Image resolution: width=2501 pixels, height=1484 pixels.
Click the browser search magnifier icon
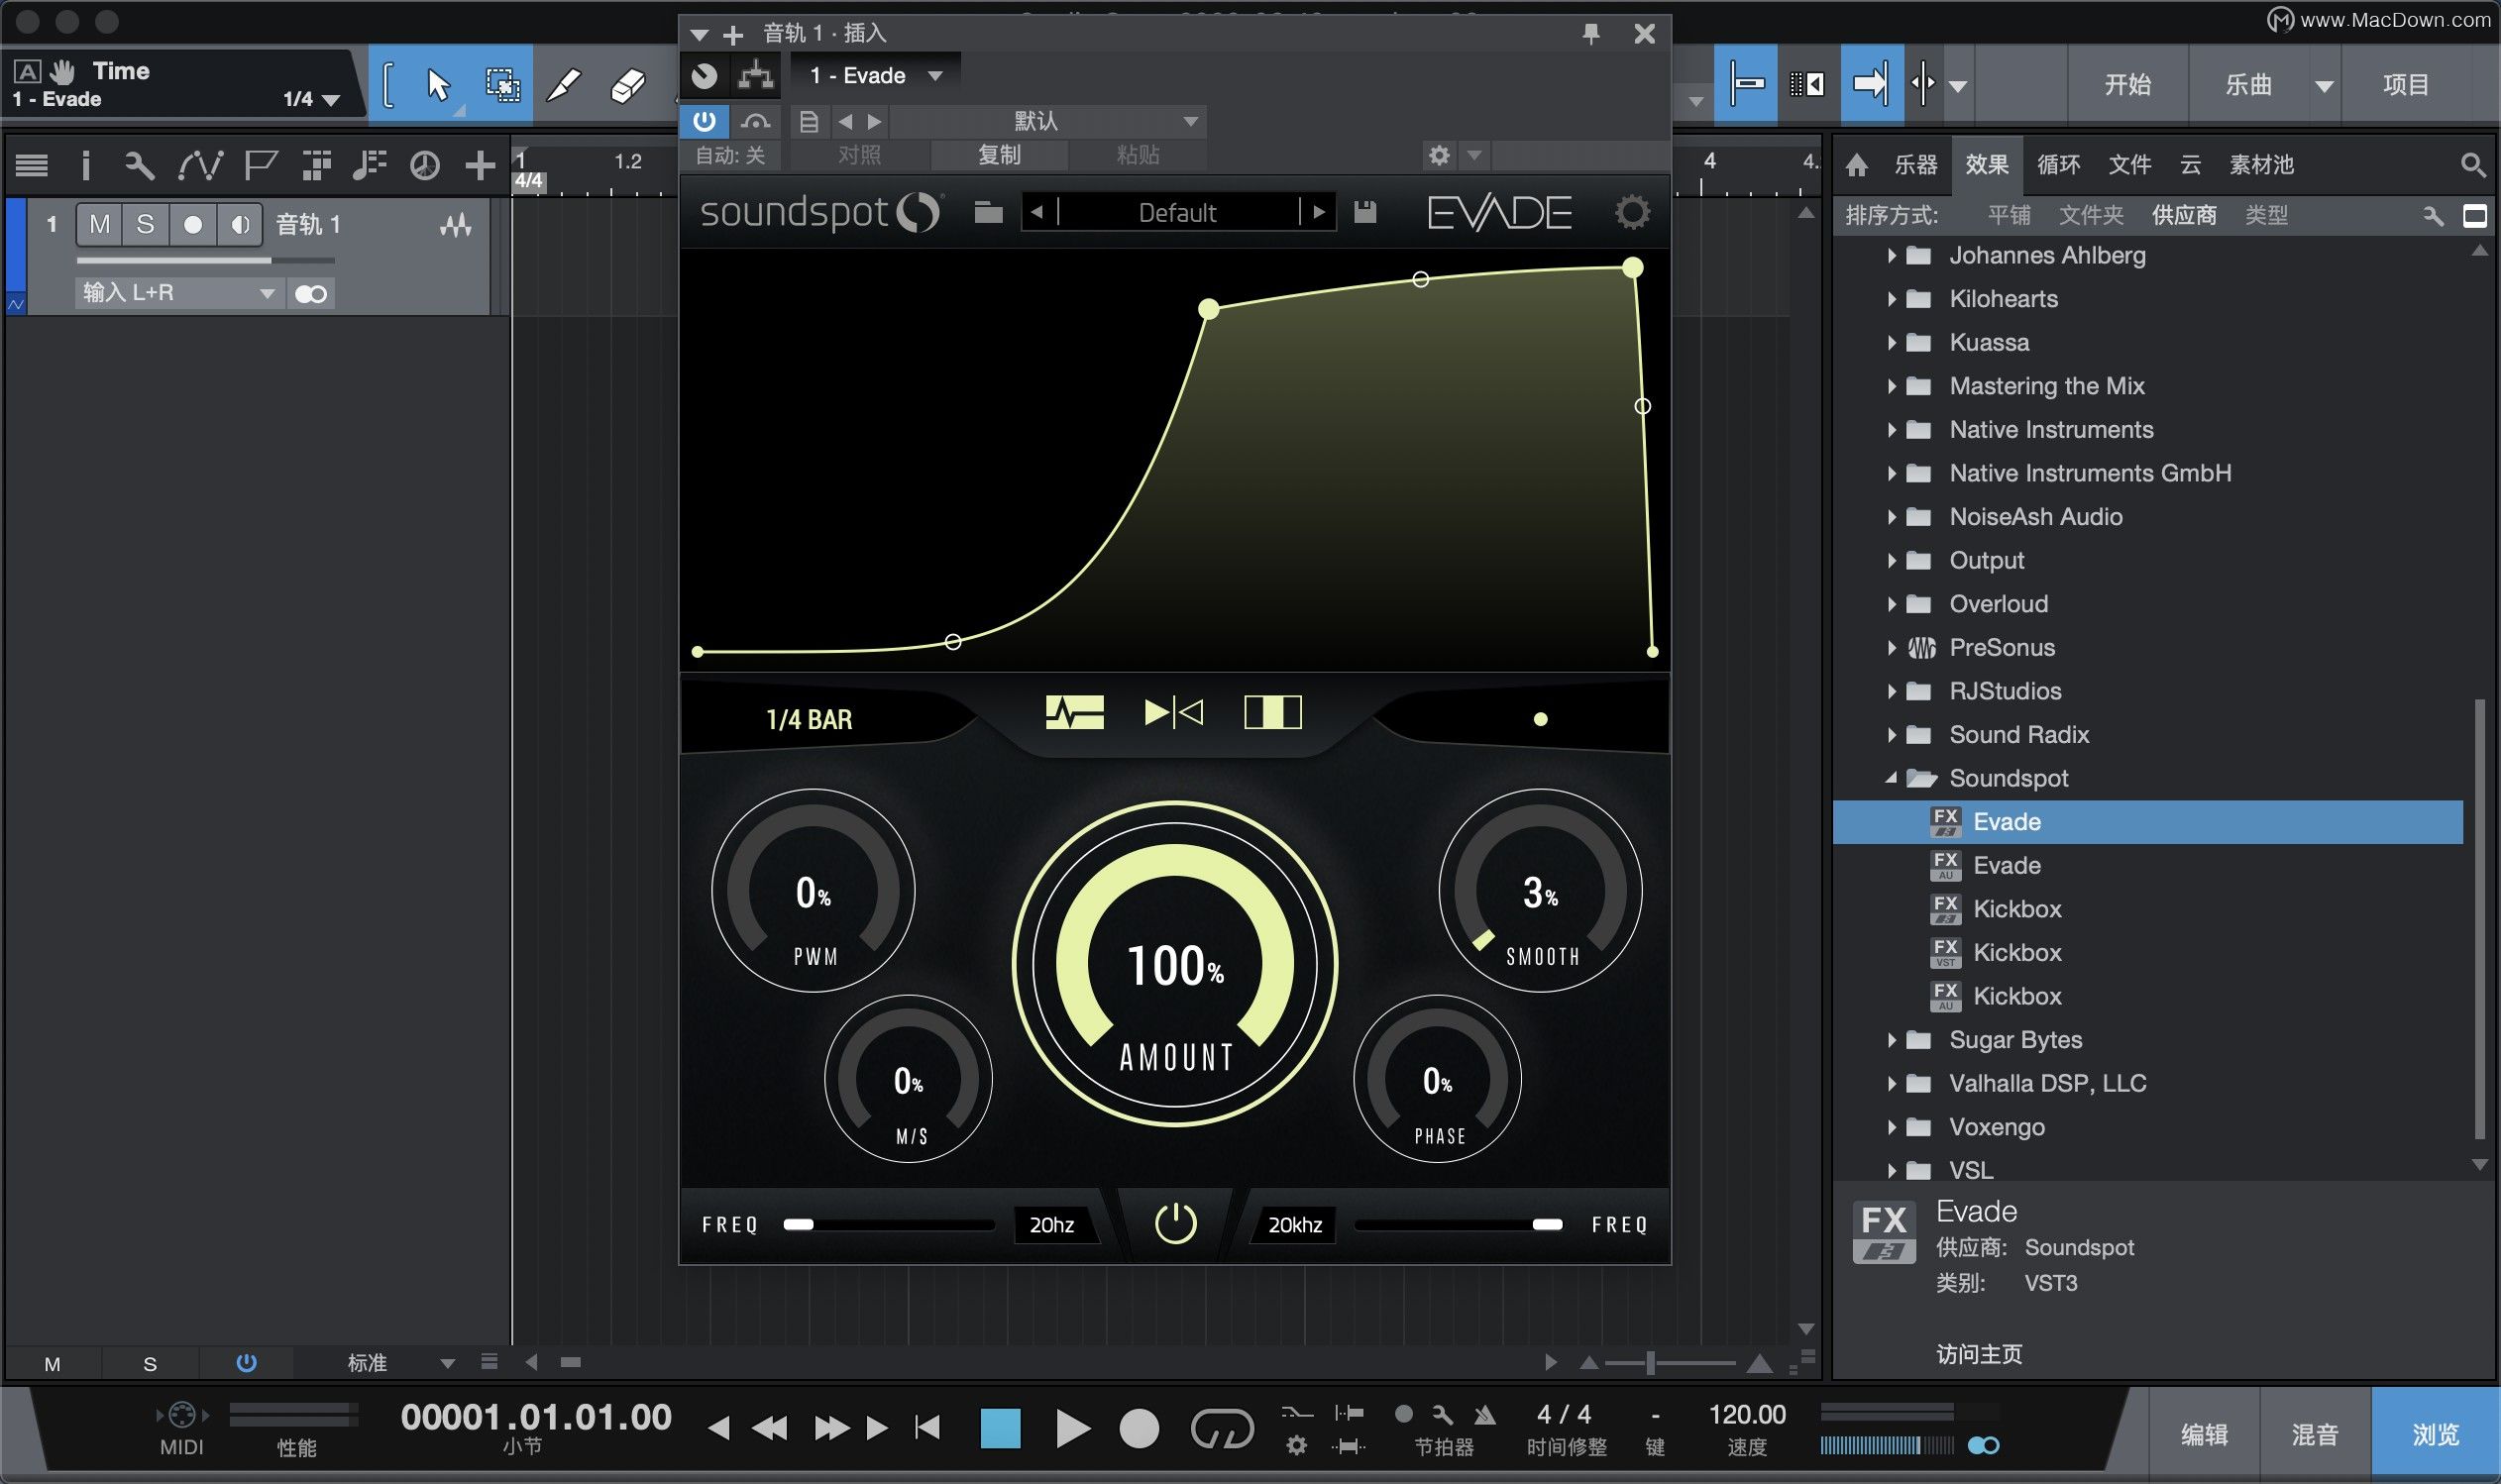(2472, 165)
